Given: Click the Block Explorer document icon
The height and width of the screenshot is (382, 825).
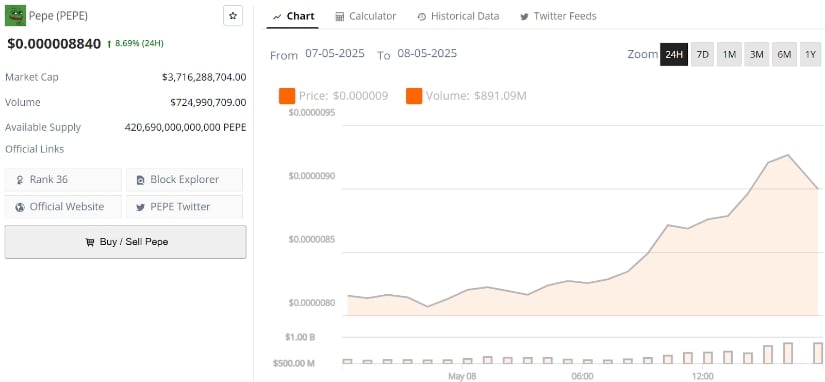Looking at the screenshot, I should click(140, 180).
